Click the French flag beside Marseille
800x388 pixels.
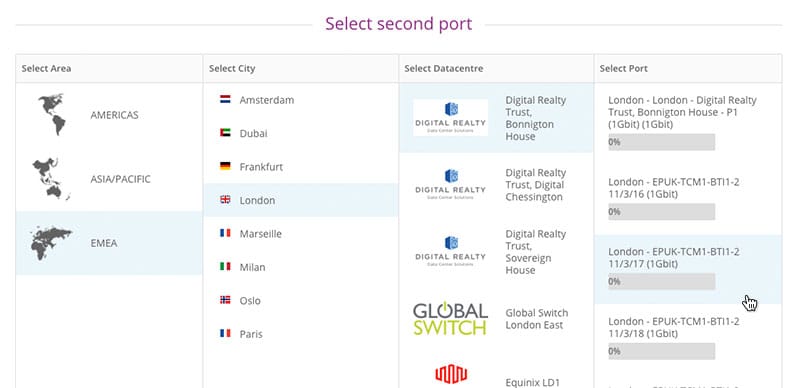[225, 233]
